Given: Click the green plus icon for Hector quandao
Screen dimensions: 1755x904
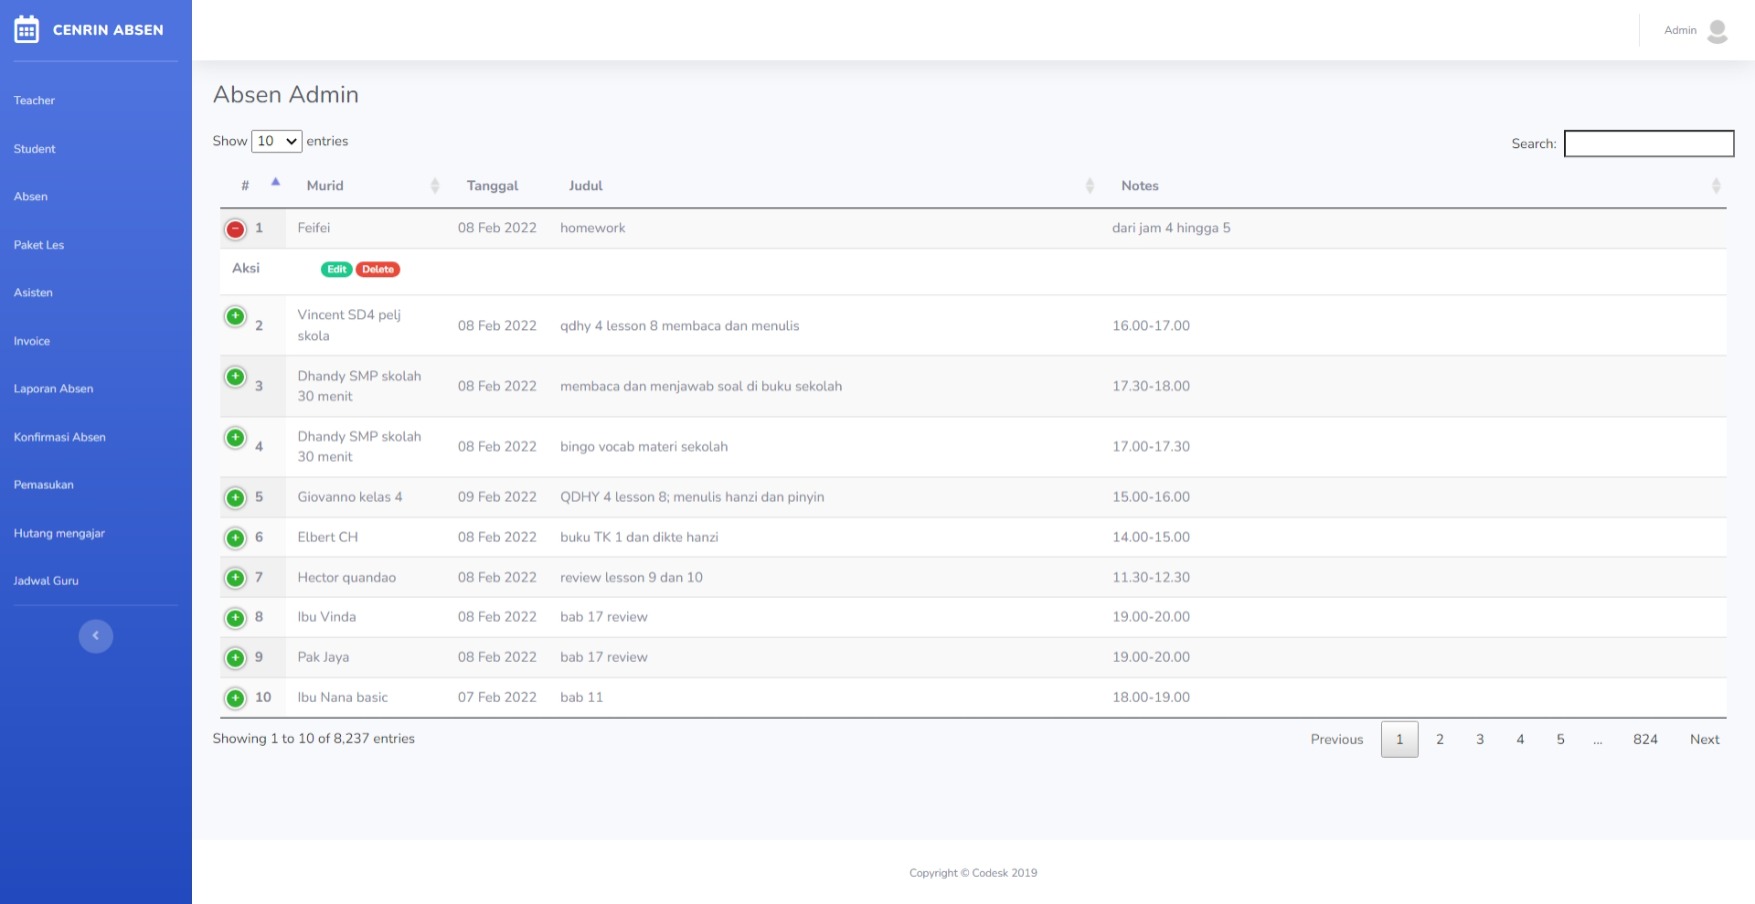Looking at the screenshot, I should tap(235, 578).
